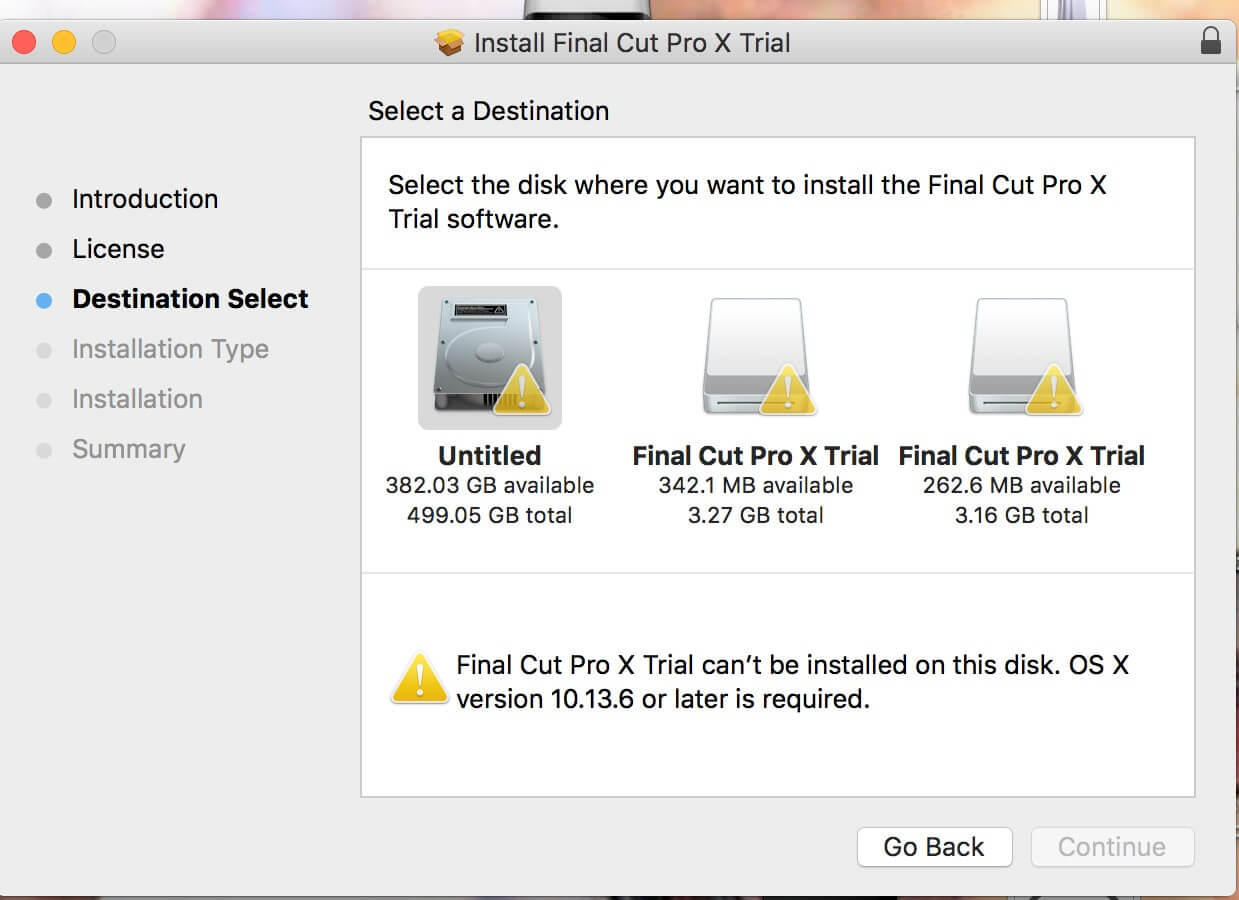Click the lock icon in the title bar
Viewport: 1239px width, 900px height.
click(x=1210, y=42)
